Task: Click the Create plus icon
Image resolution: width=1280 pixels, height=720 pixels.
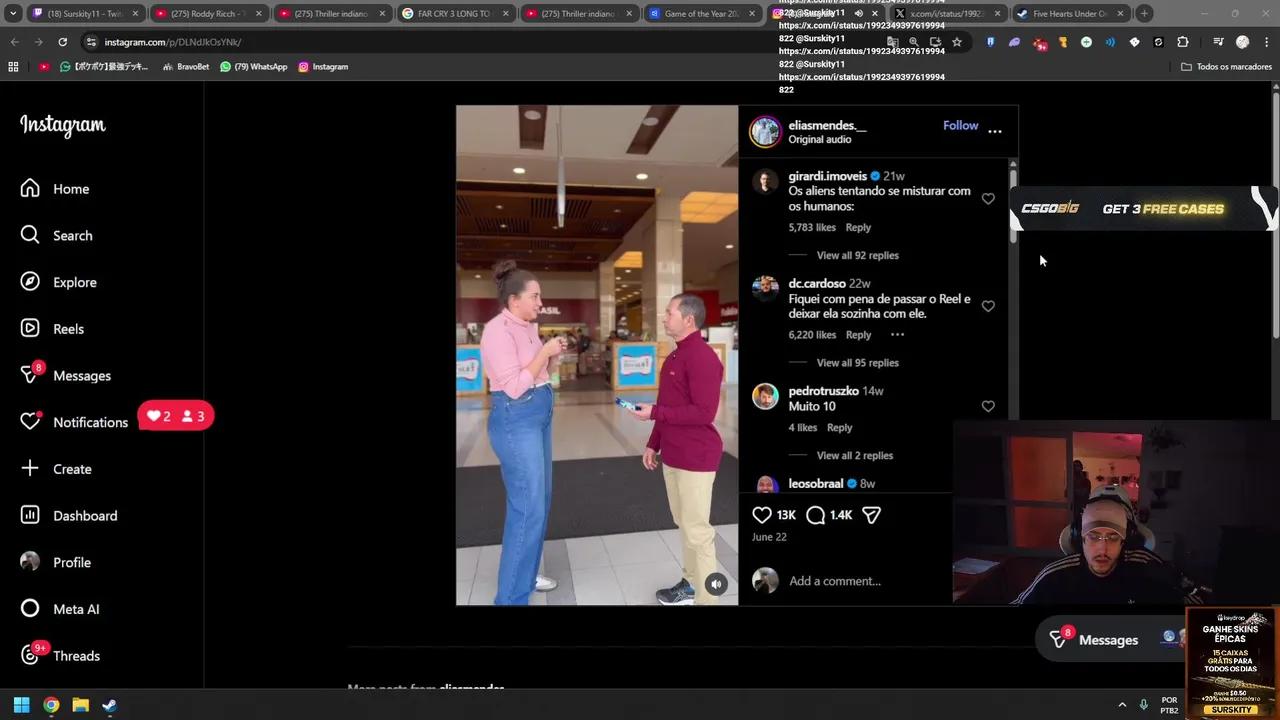Action: (x=30, y=469)
